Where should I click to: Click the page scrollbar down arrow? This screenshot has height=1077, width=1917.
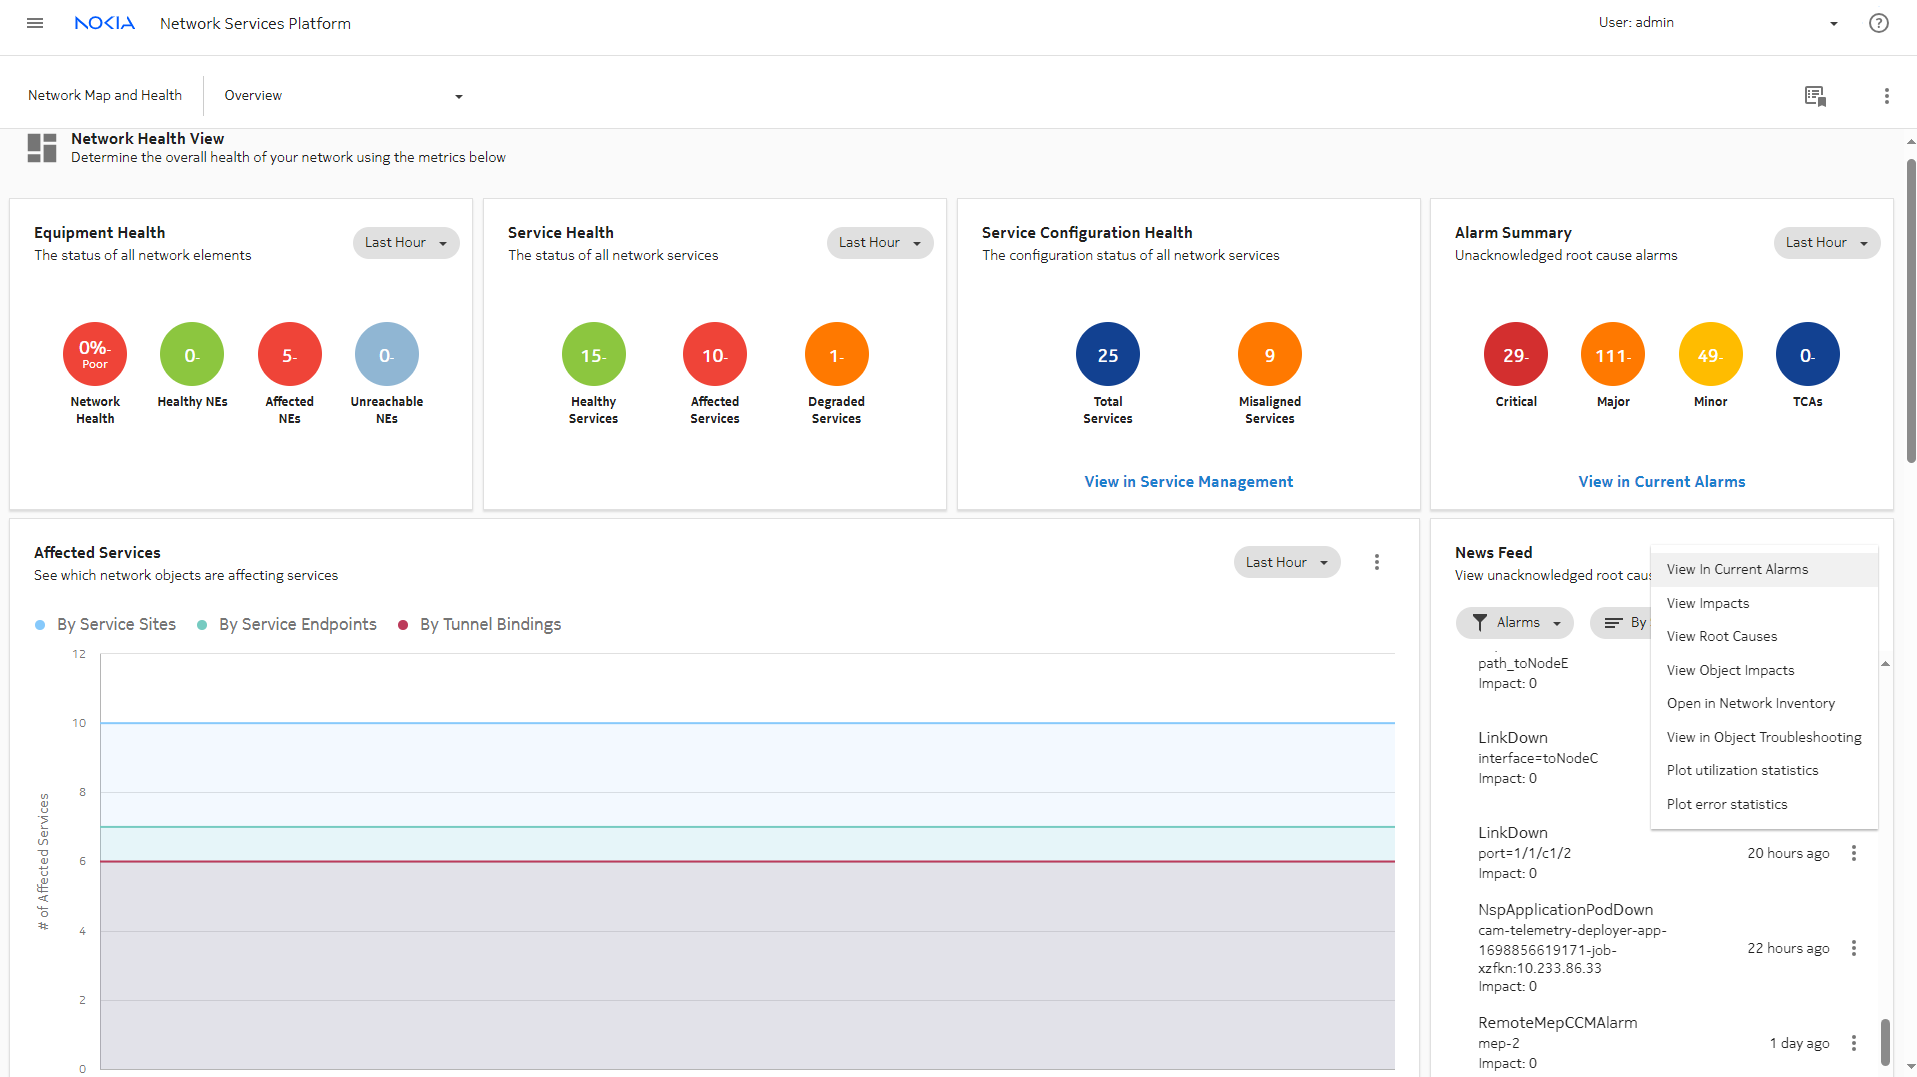click(x=1910, y=1069)
